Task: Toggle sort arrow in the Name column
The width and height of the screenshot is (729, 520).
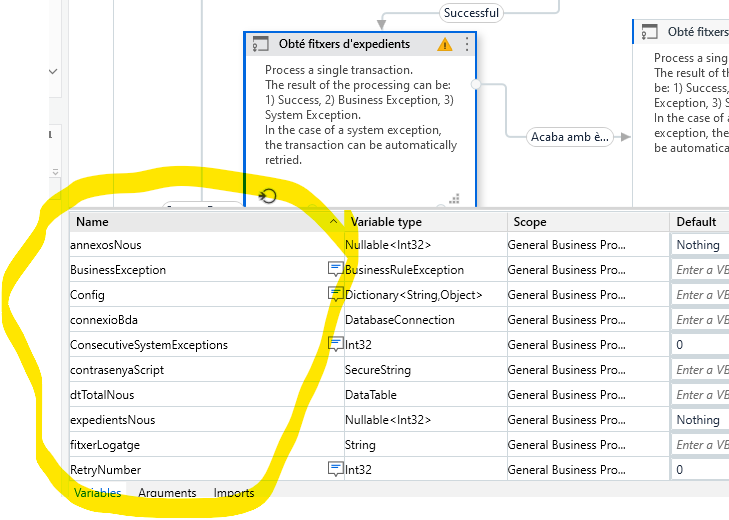Action: tap(333, 221)
